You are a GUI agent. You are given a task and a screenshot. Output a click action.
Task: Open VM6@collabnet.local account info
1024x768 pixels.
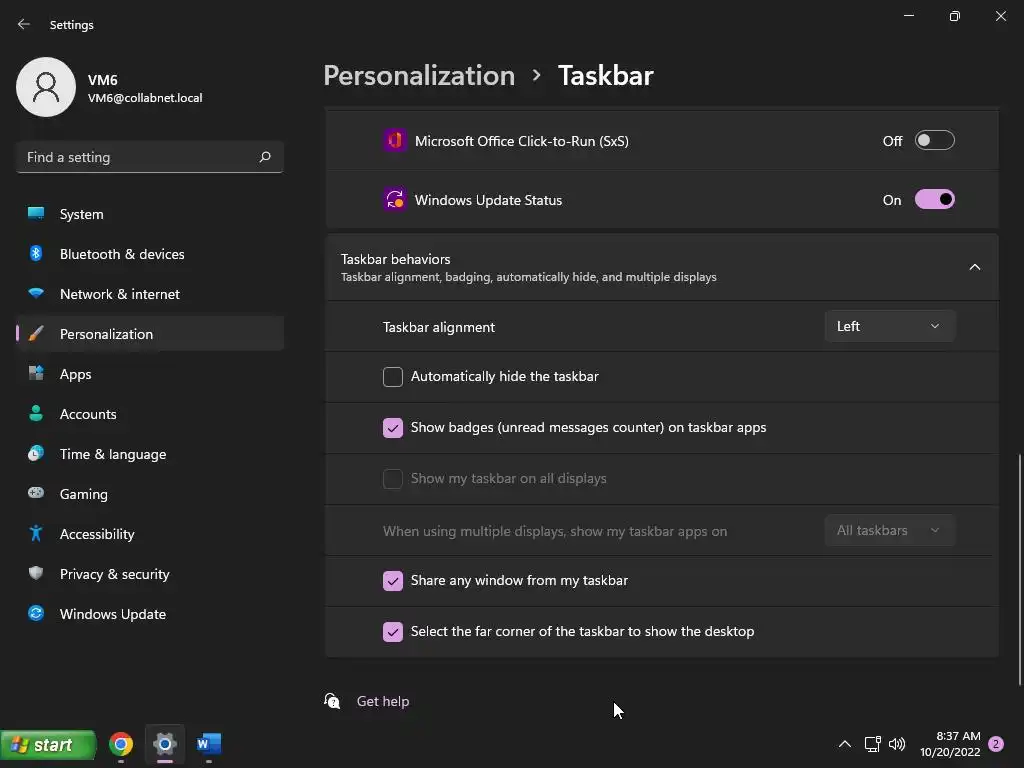tap(145, 98)
